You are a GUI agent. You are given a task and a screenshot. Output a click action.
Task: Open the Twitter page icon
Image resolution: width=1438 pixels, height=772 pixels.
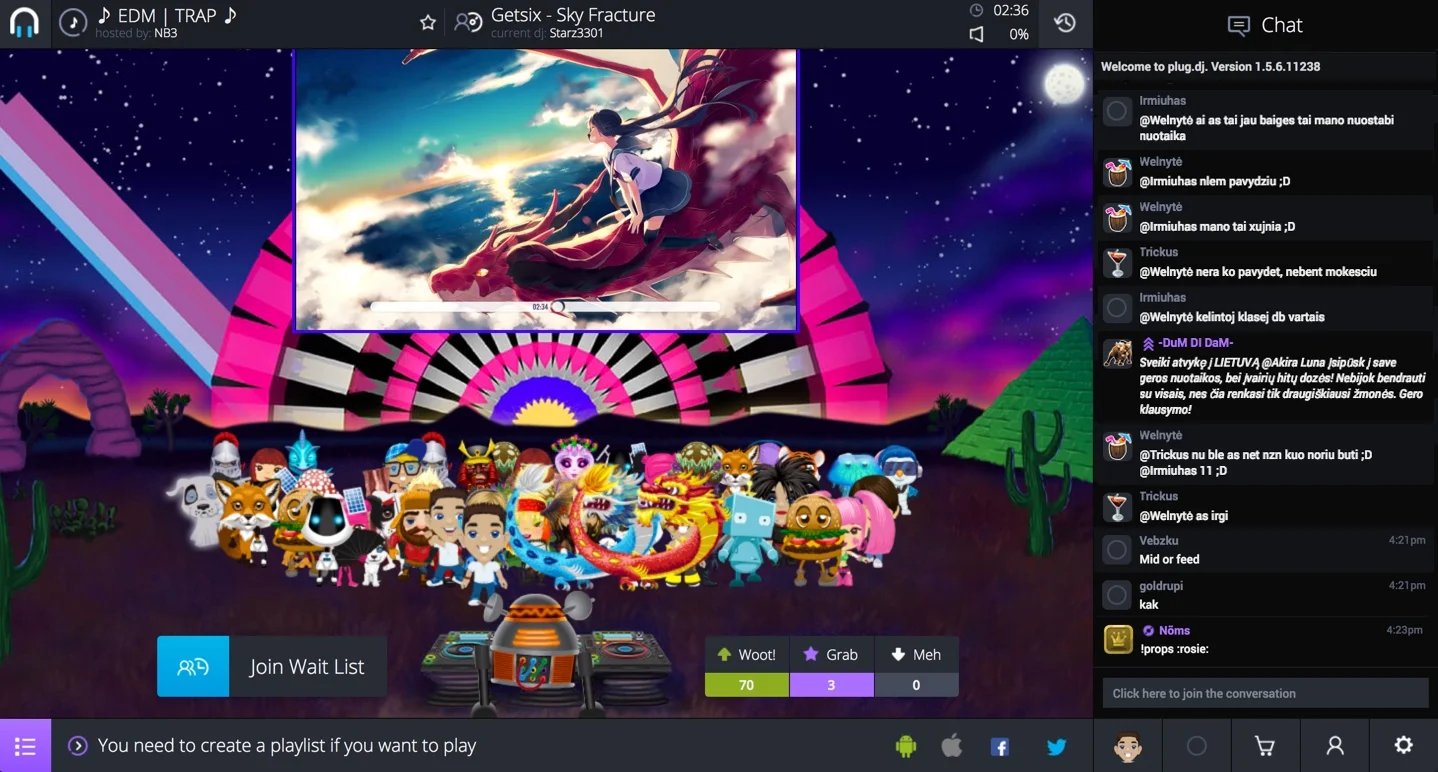(1056, 747)
